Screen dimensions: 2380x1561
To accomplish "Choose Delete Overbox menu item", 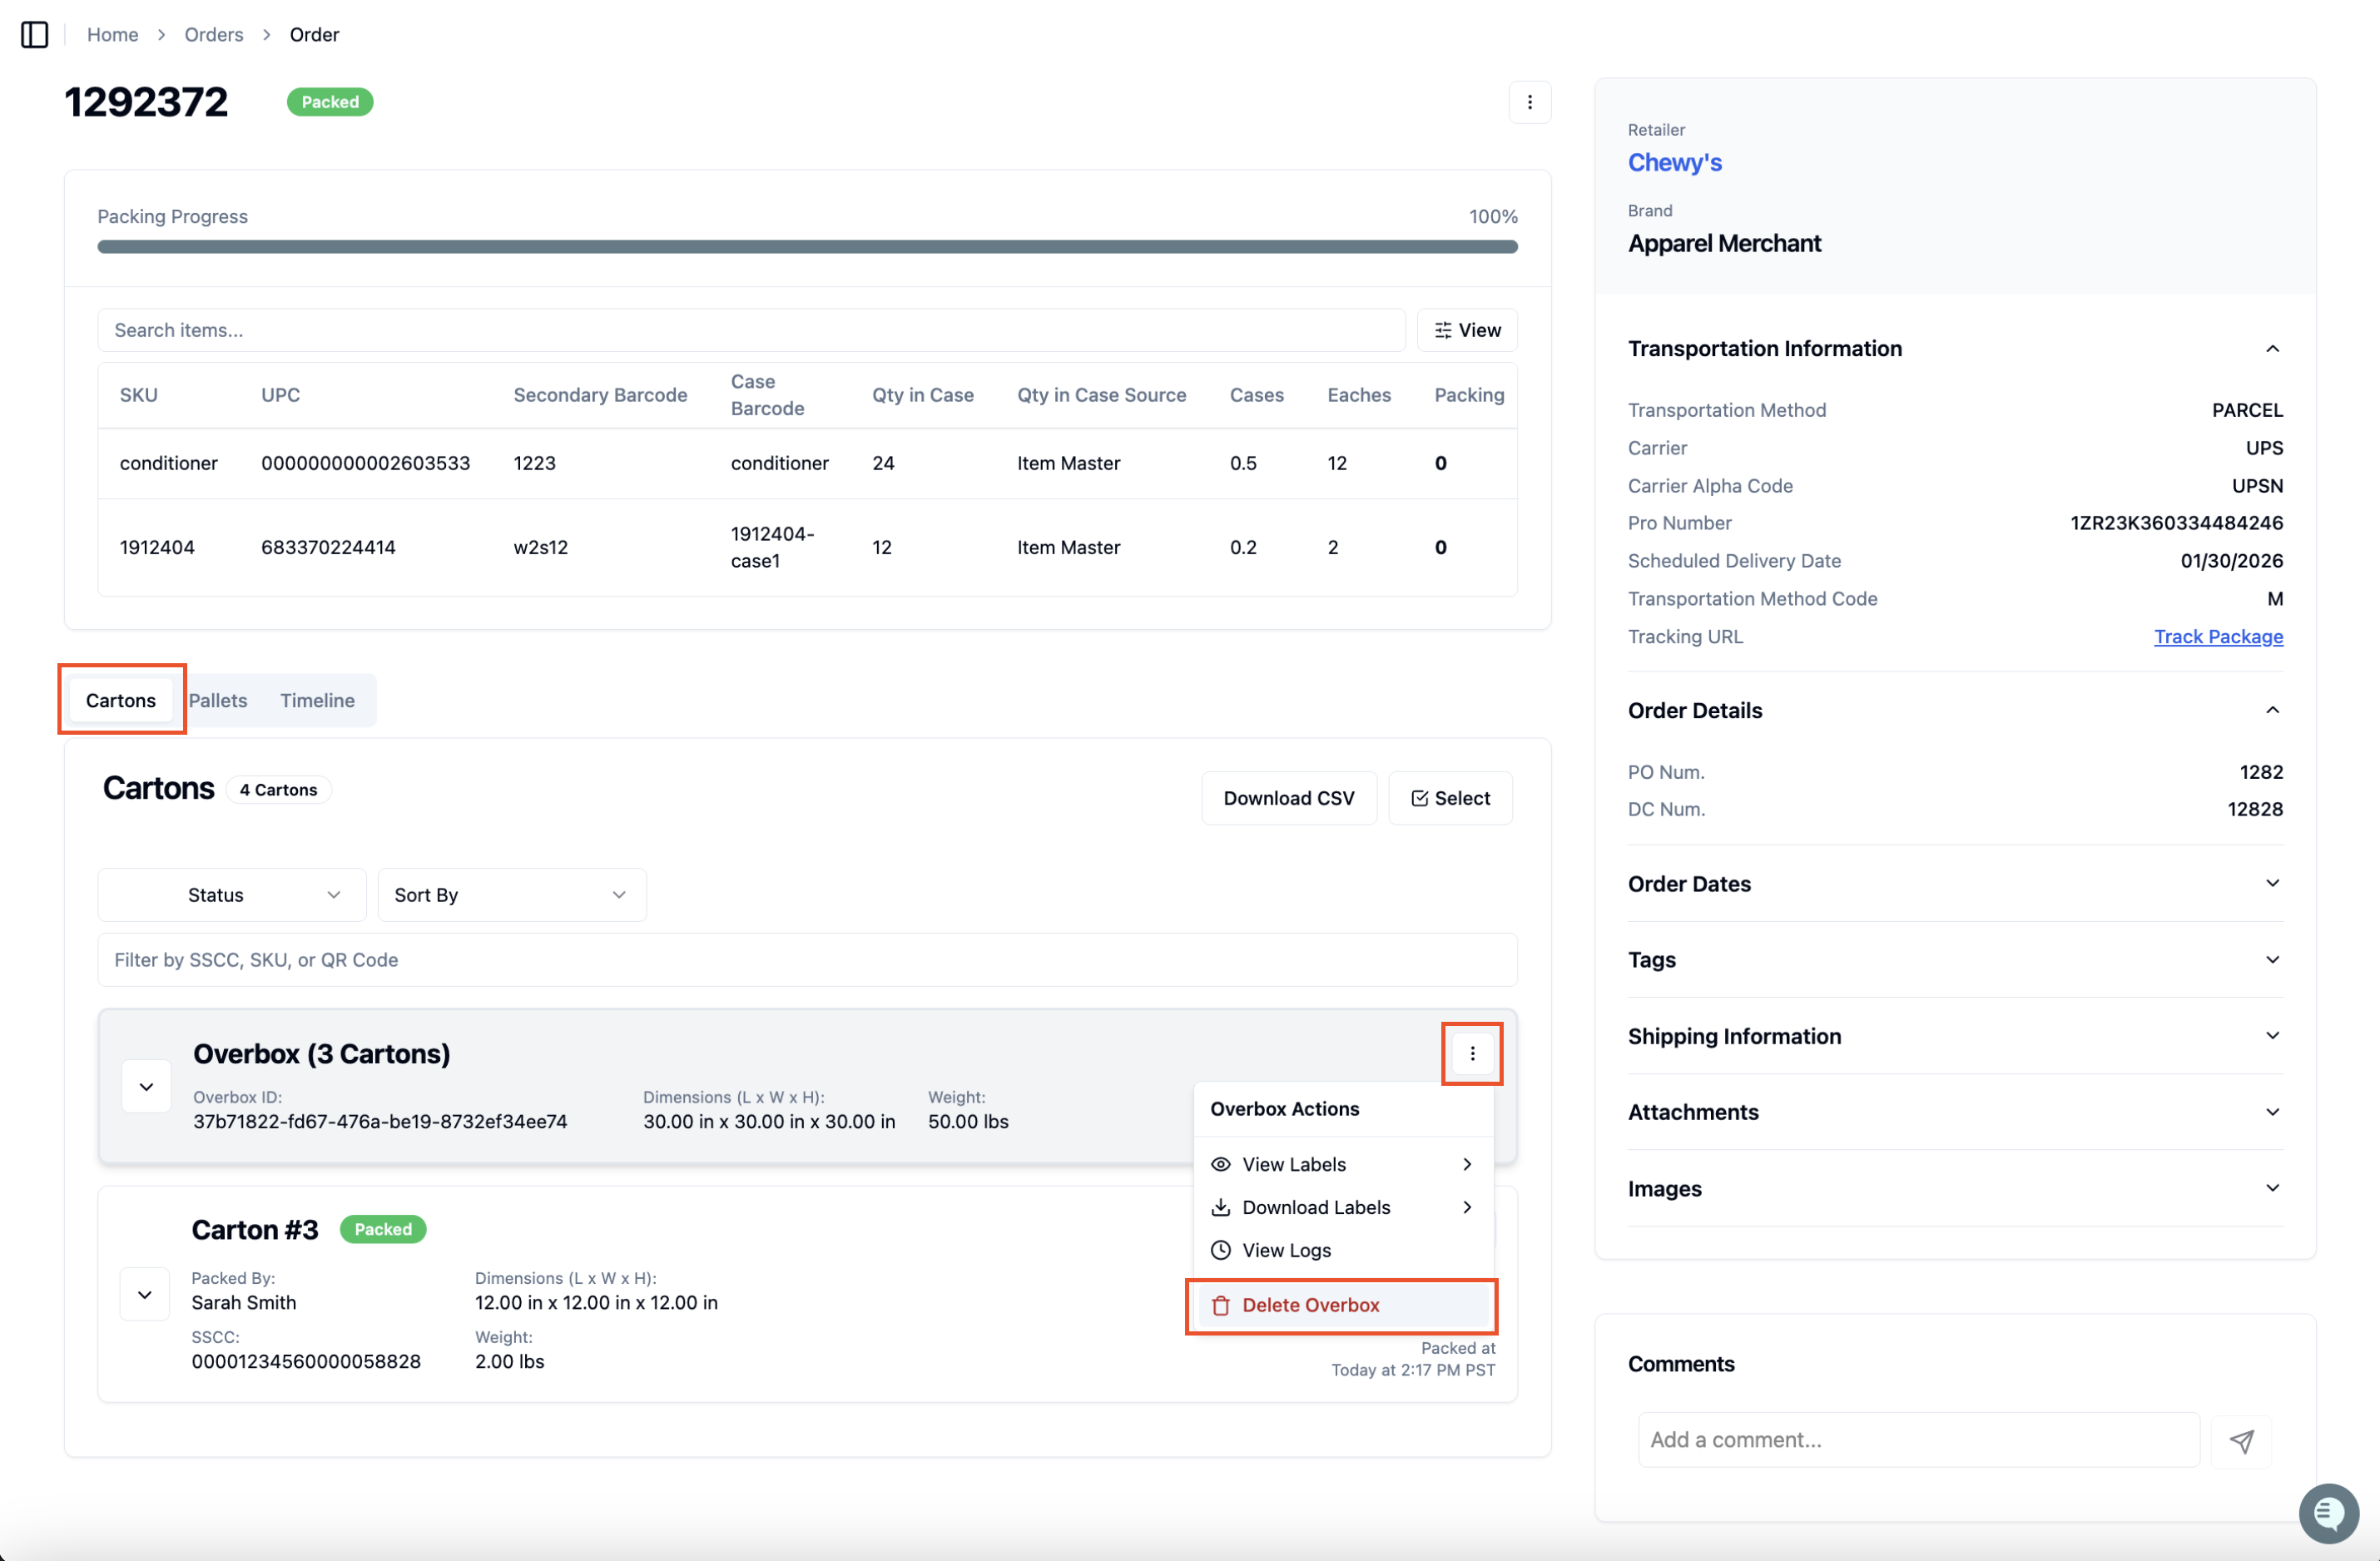I will pos(1343,1305).
